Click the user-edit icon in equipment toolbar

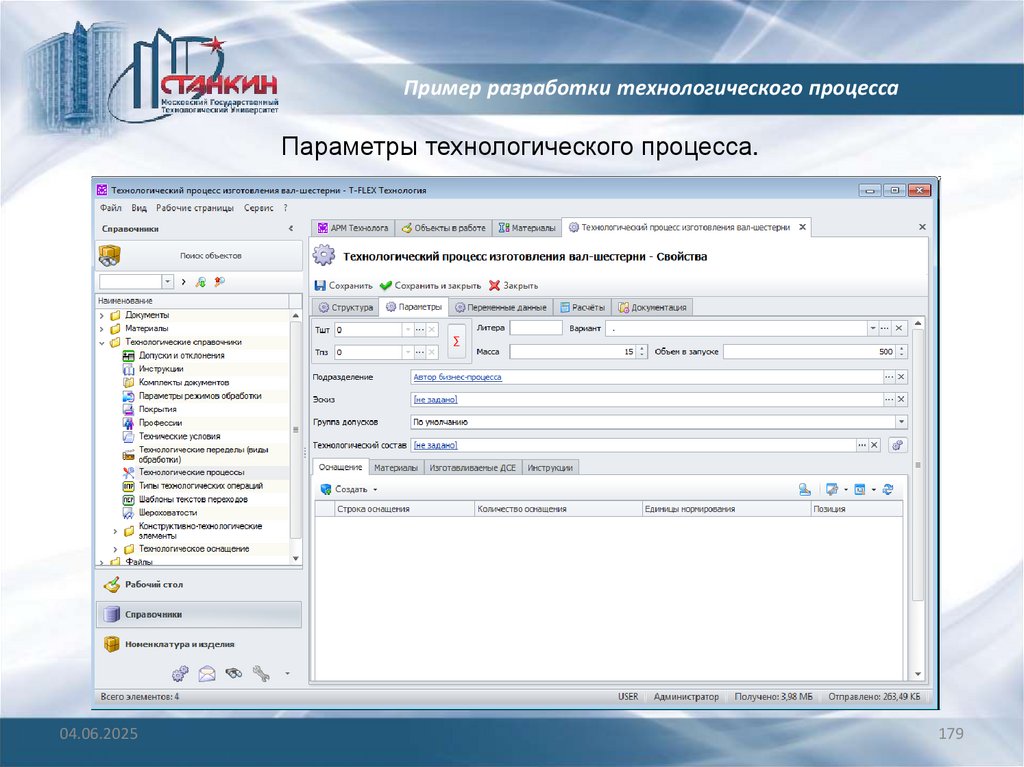805,489
